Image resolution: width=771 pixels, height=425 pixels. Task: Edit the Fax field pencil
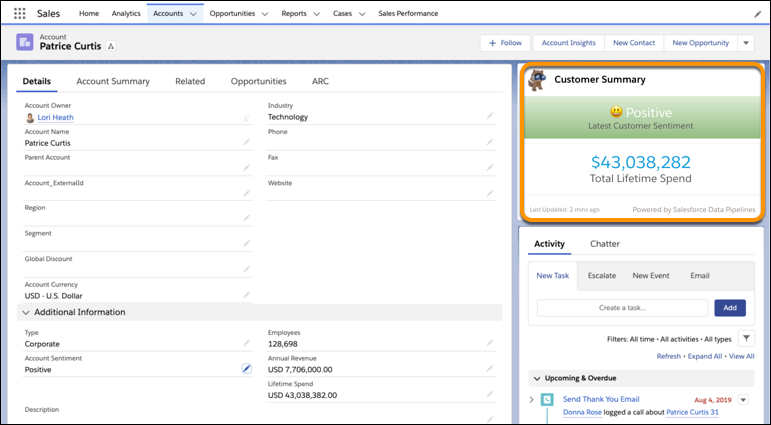490,168
